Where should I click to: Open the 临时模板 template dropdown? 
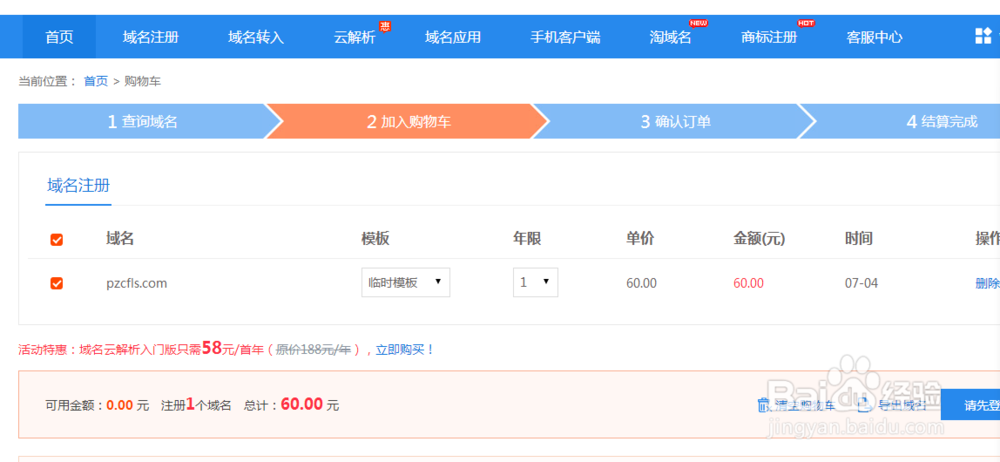pyautogui.click(x=406, y=282)
